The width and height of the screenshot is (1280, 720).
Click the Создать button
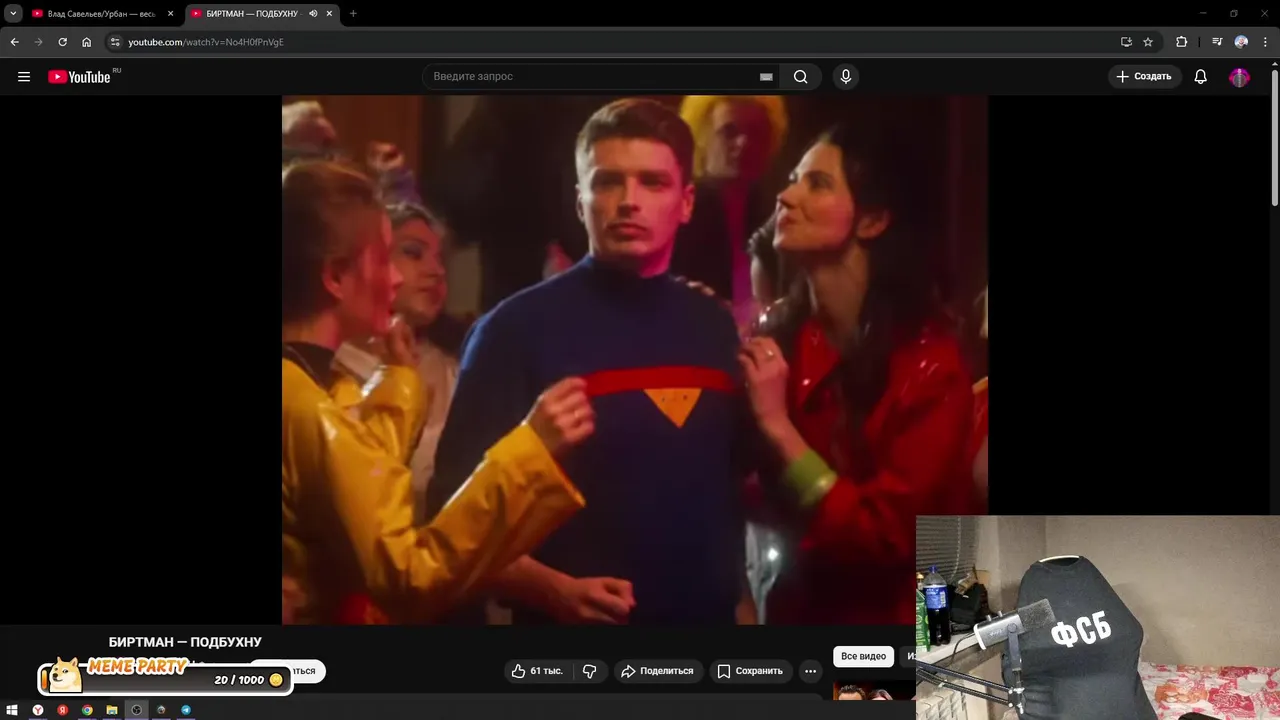(1144, 77)
